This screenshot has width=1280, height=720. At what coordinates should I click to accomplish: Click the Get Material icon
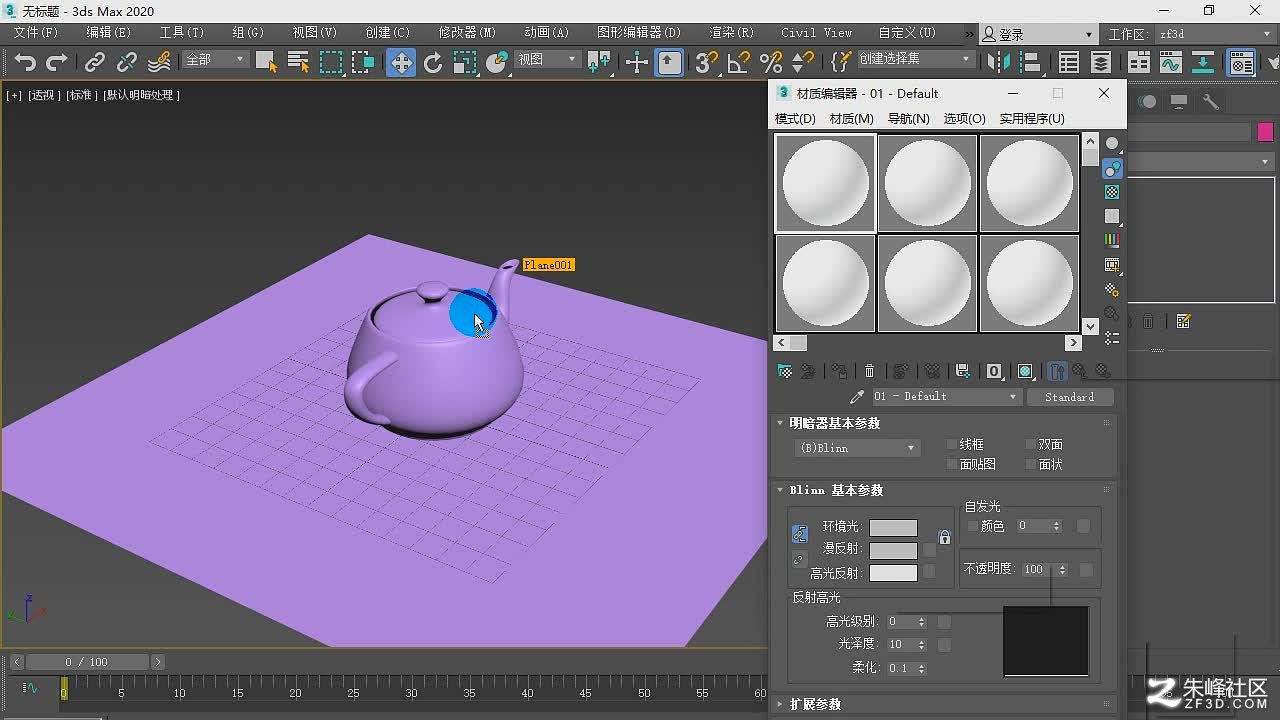click(786, 371)
